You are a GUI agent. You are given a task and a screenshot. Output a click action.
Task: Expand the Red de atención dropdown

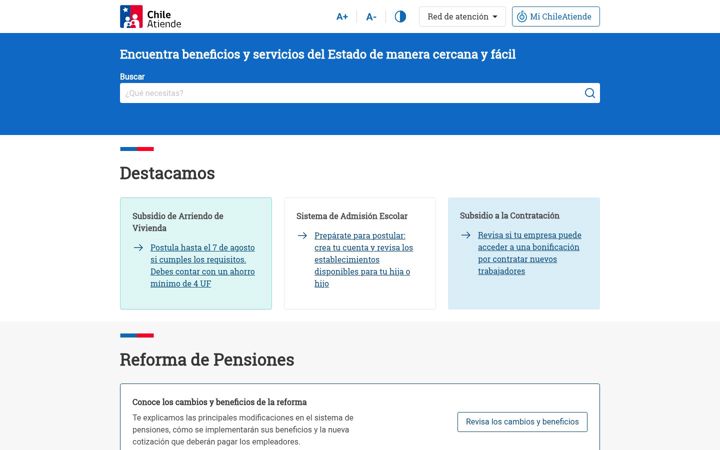(462, 17)
